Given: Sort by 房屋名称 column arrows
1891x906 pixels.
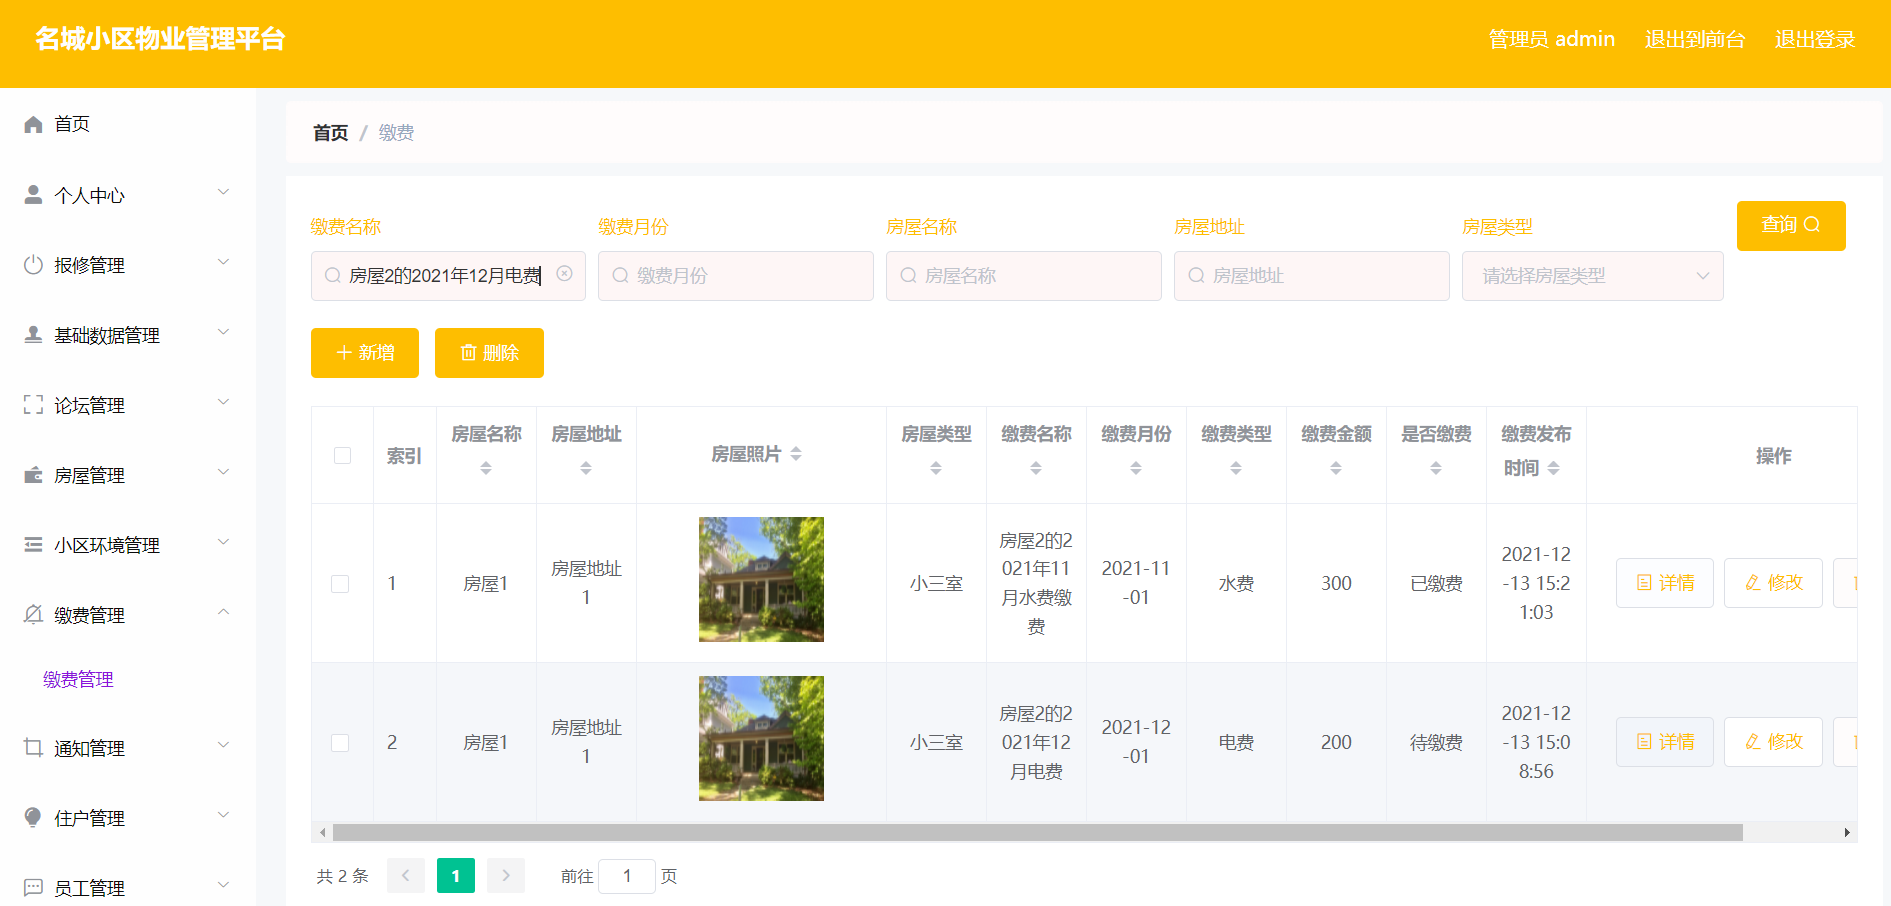Looking at the screenshot, I should pyautogui.click(x=486, y=468).
